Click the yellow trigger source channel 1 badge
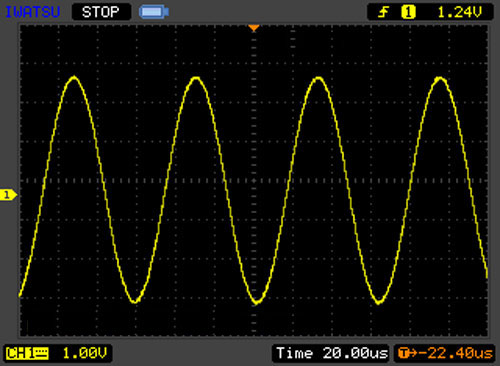500x366 pixels. (408, 13)
